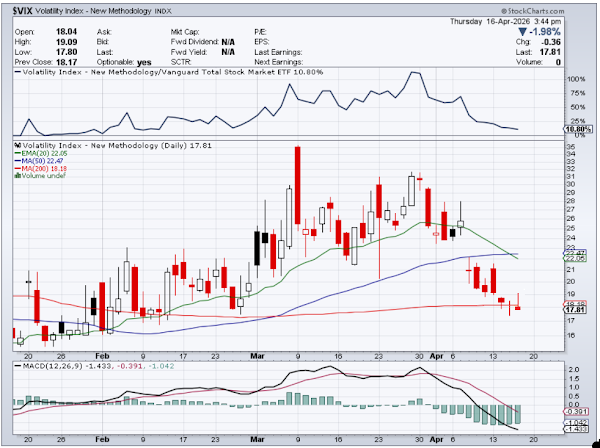The image size is (600, 448).
Task: Click the 10.80% axis tag on the ratio panel
Action: point(578,130)
